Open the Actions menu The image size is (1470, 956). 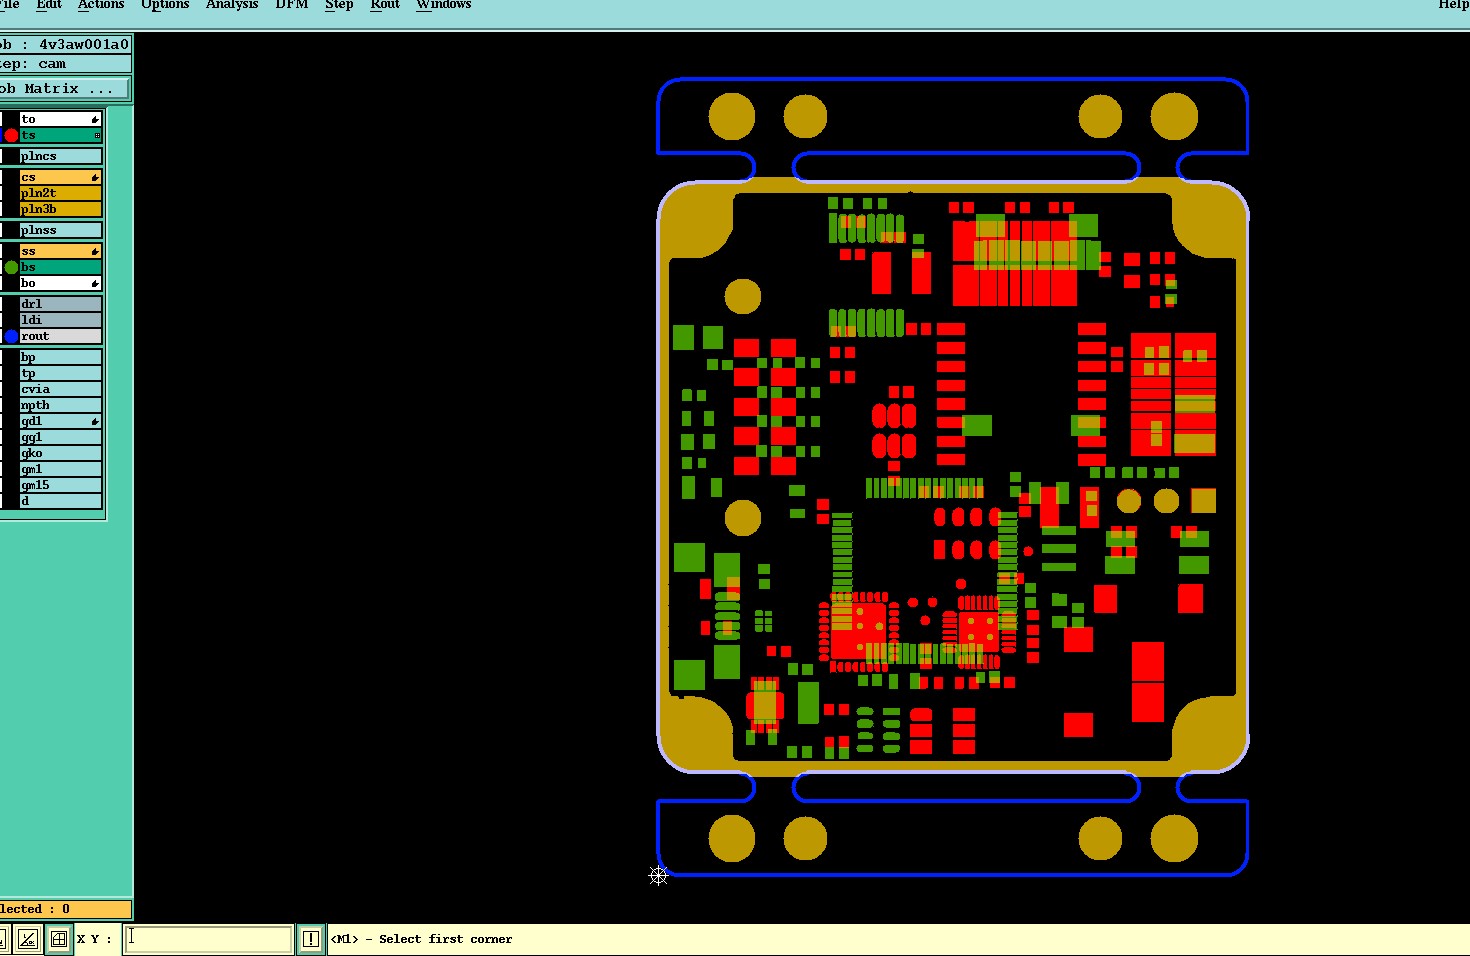coord(101,4)
